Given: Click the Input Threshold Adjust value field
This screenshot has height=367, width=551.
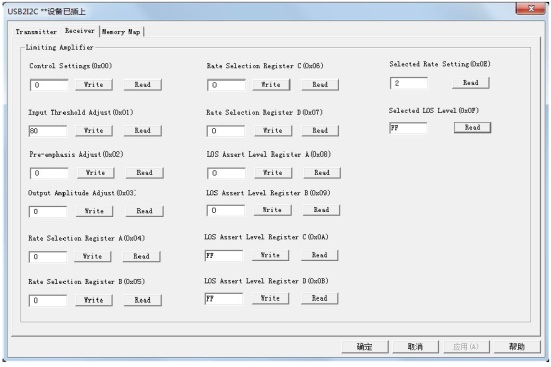Looking at the screenshot, I should click(48, 131).
